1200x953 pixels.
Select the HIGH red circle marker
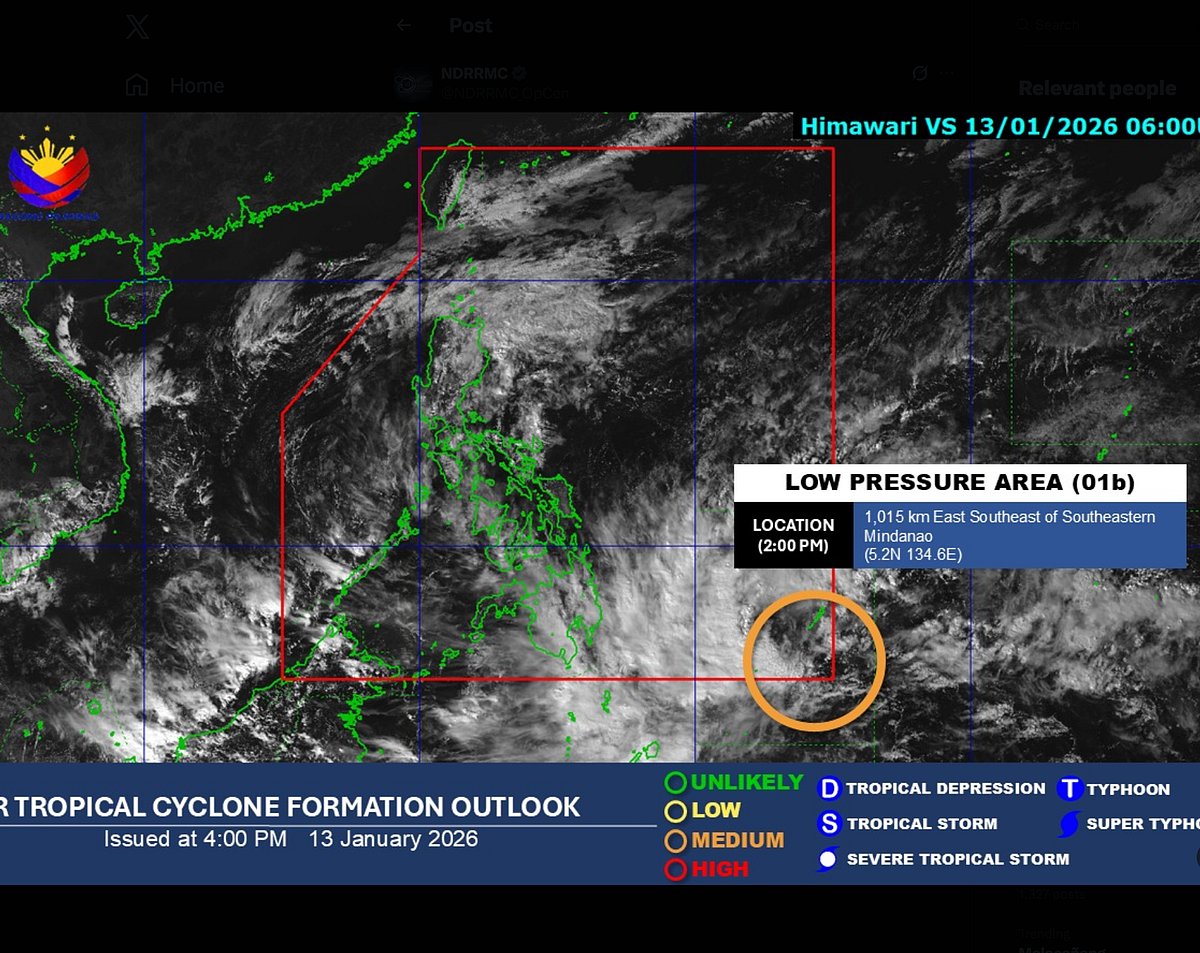pyautogui.click(x=678, y=868)
